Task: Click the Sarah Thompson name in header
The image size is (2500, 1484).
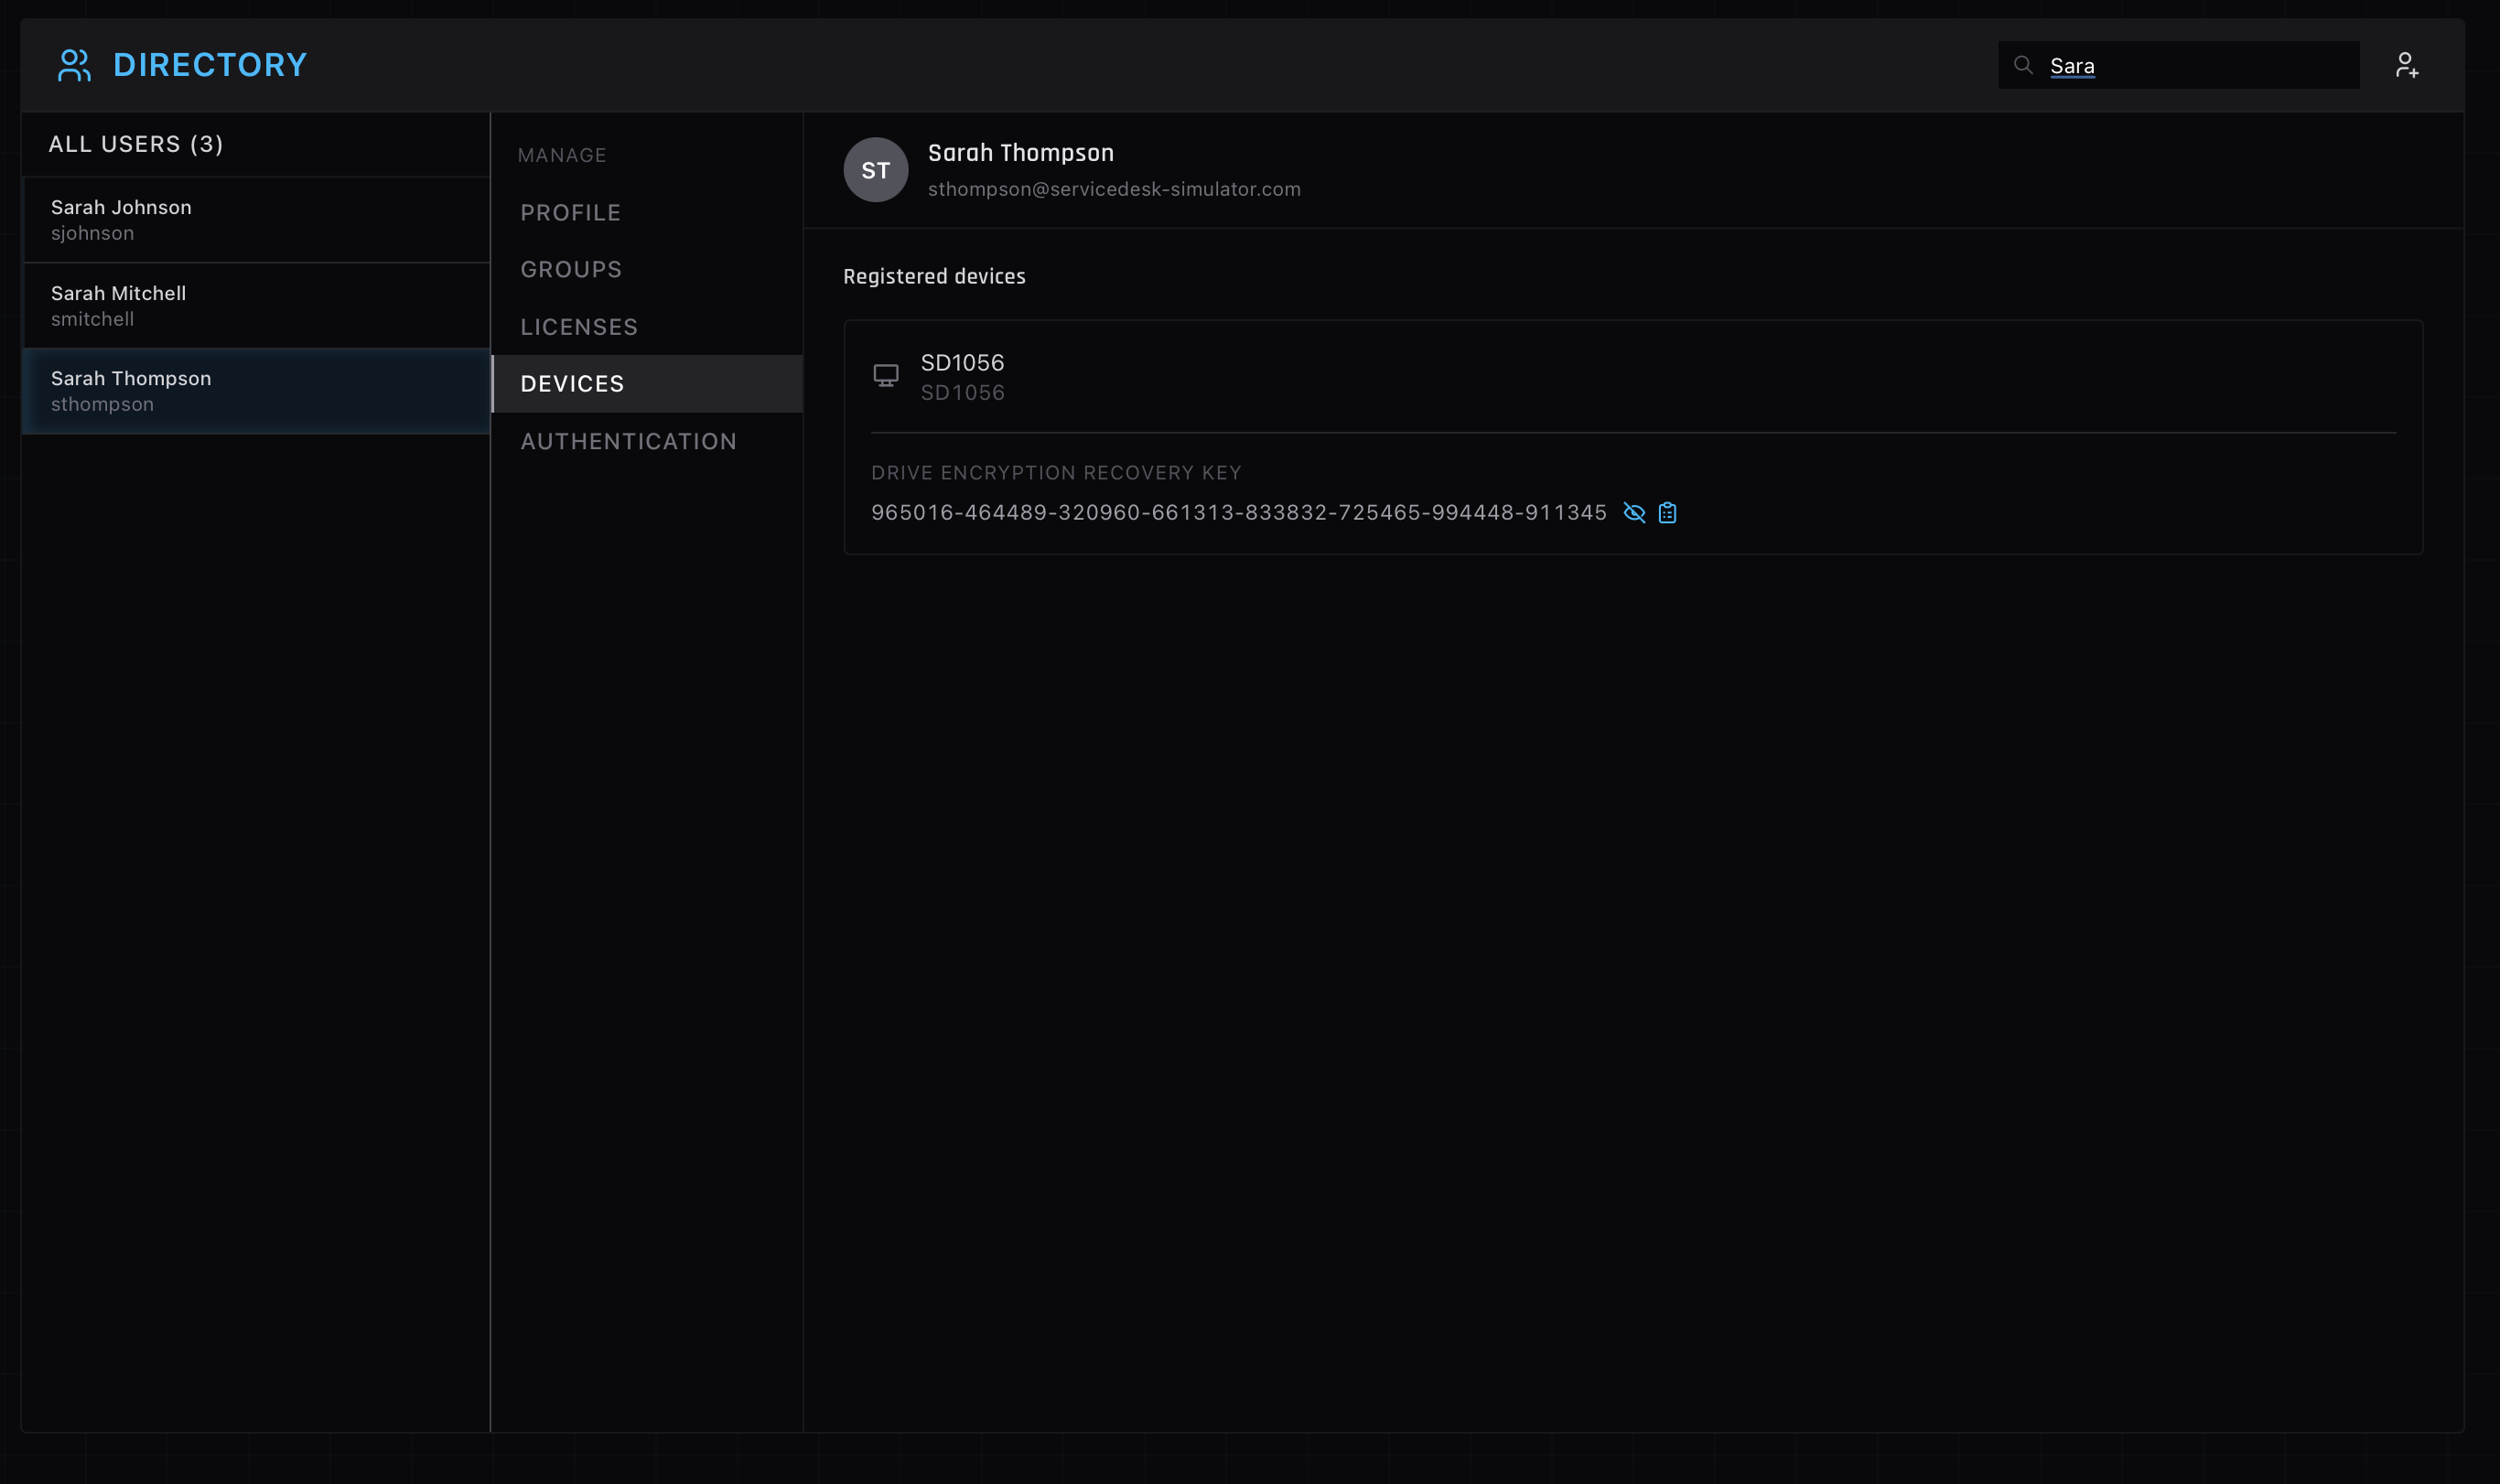Action: 1021,153
